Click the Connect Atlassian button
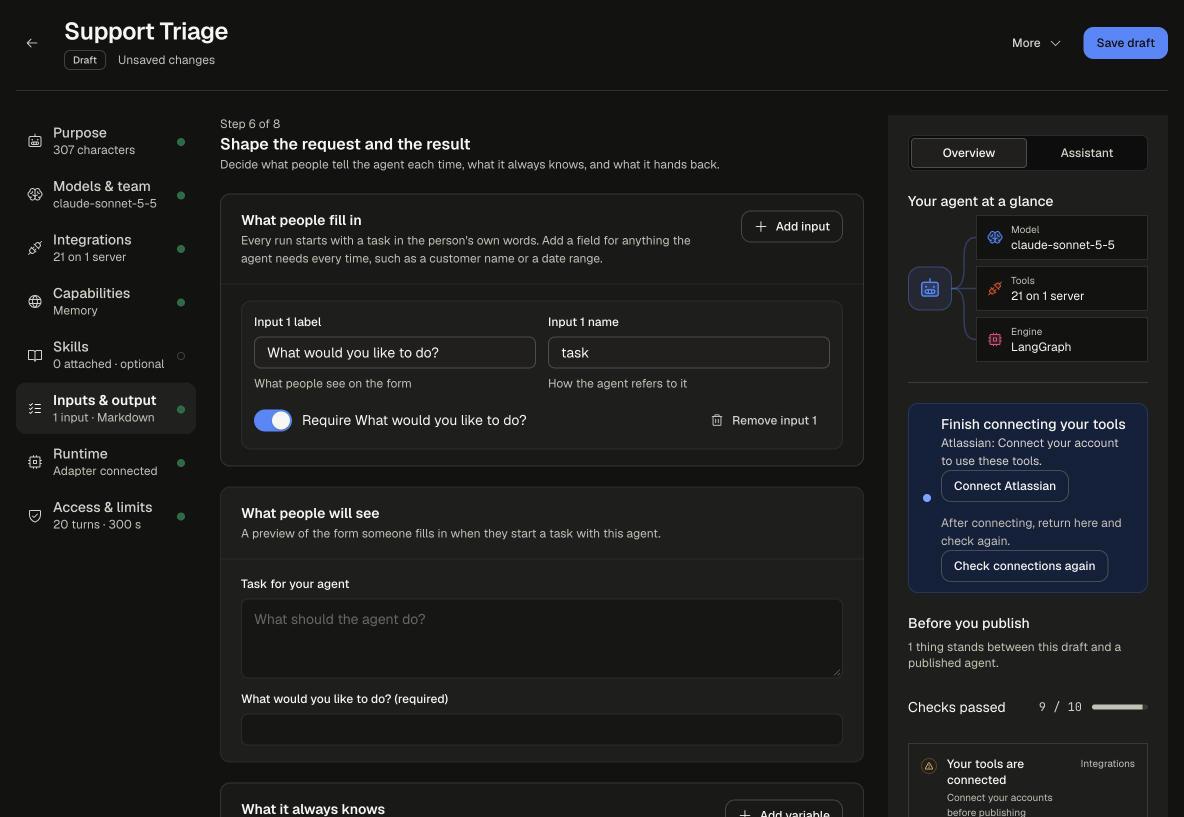 [1004, 486]
